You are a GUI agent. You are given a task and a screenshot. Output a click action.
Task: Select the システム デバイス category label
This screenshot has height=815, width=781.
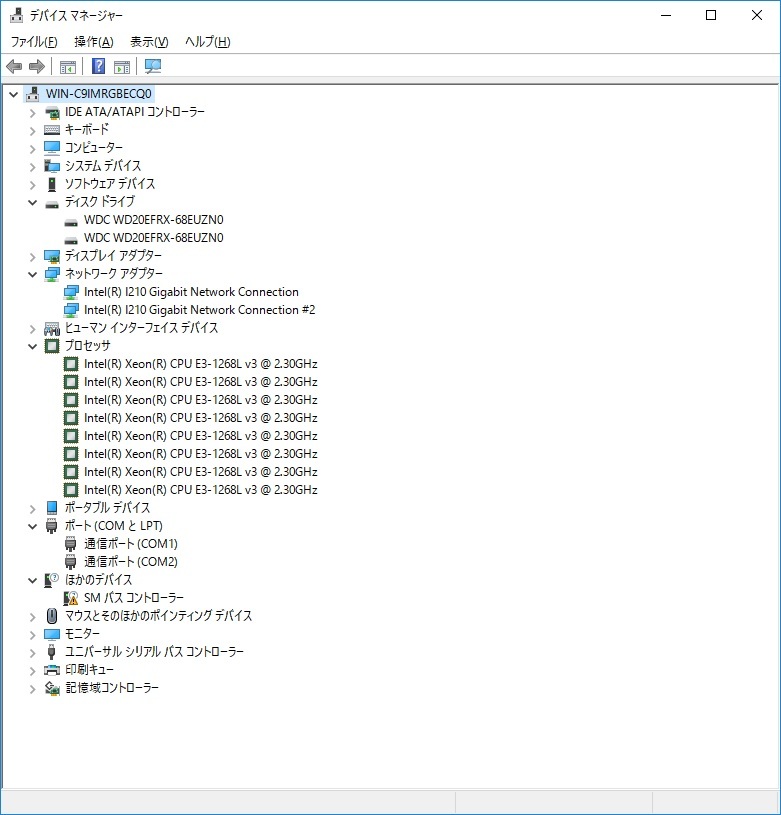[x=103, y=166]
